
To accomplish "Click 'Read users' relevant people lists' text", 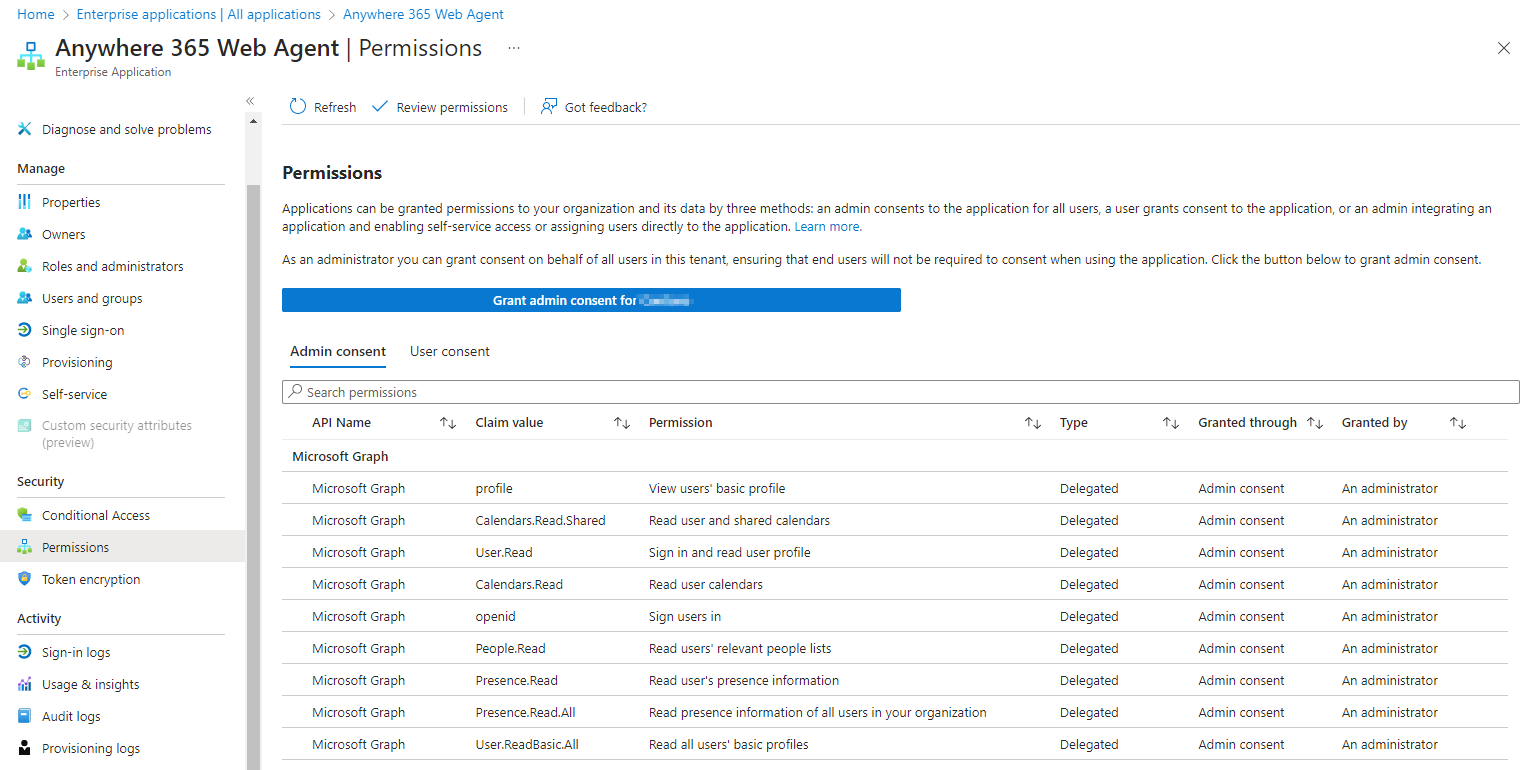I will [740, 648].
